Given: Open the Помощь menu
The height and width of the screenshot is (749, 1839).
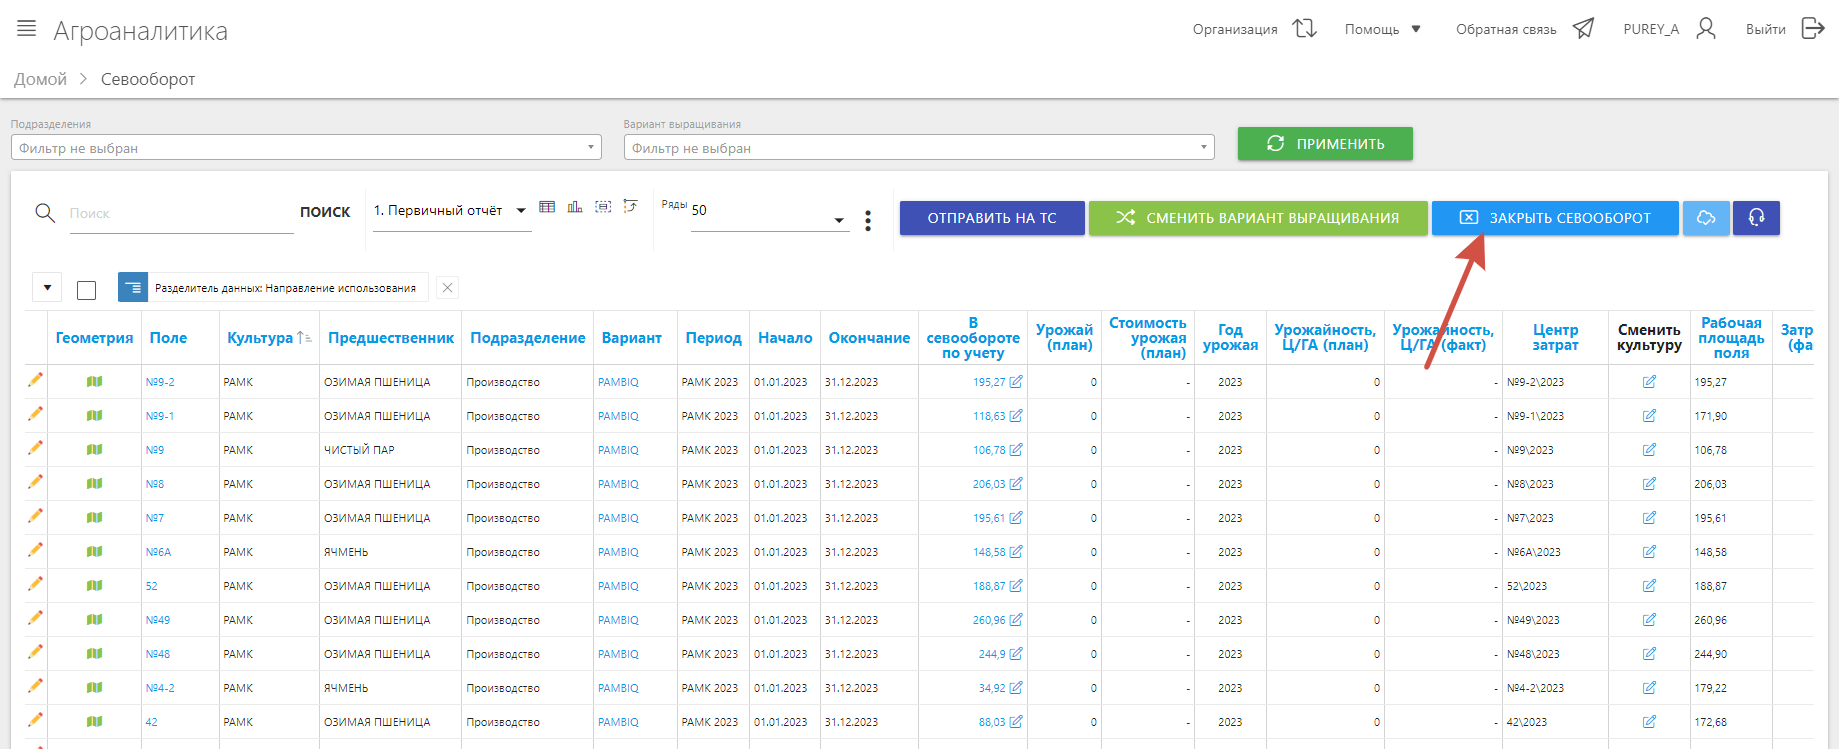Looking at the screenshot, I should [x=1382, y=29].
